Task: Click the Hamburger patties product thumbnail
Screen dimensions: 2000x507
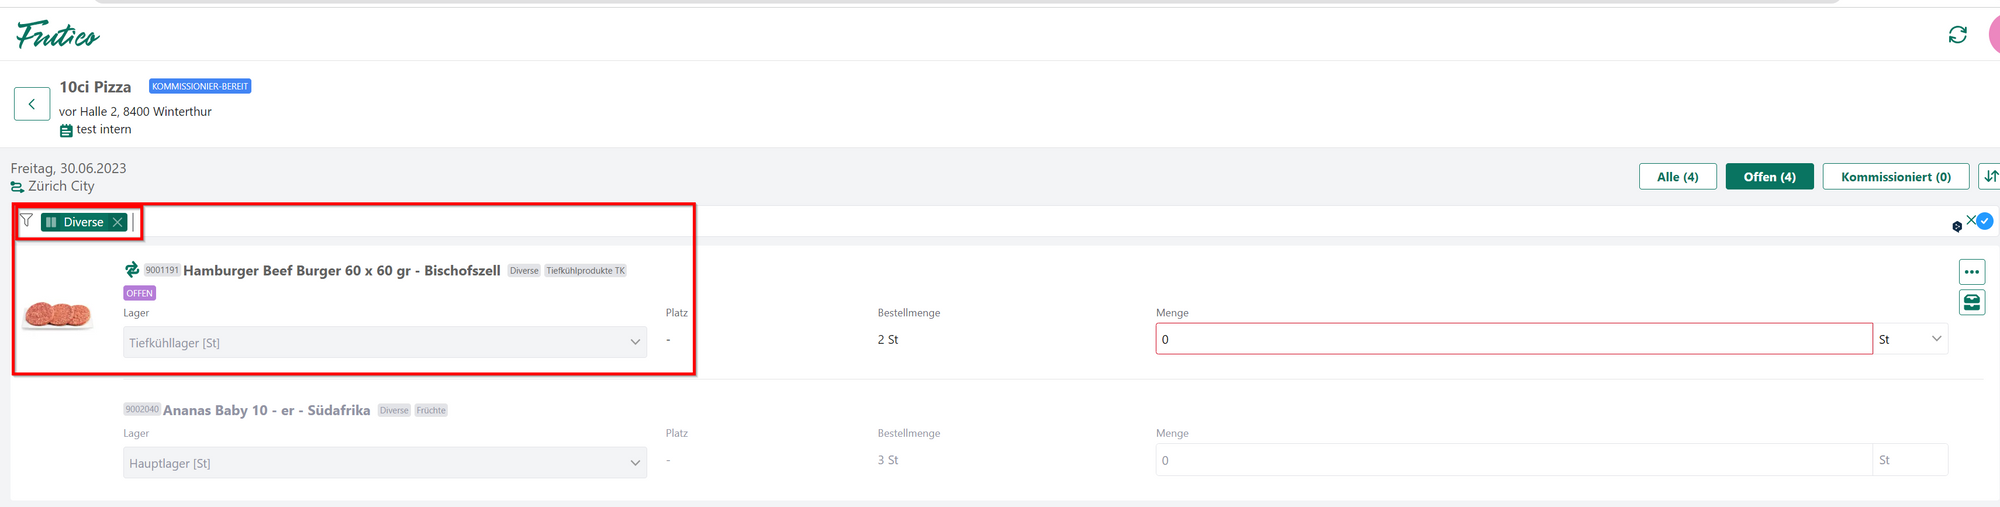Action: 58,315
